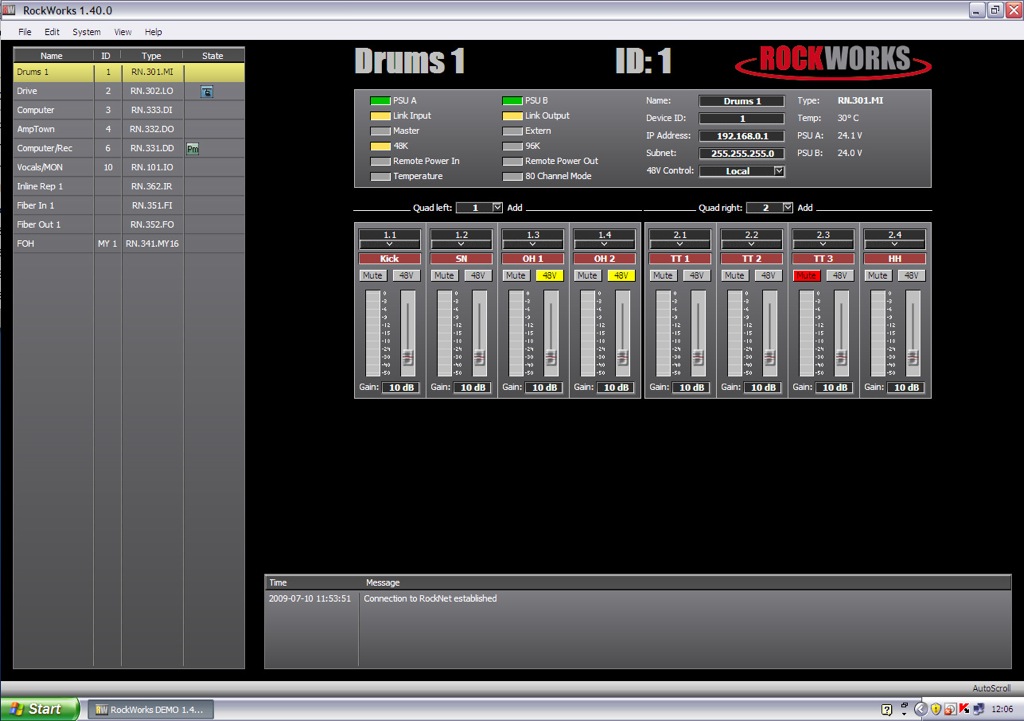Viewport: 1024px width, 721px height.
Task: Click the IP Address field 192.168.0.1
Action: 742,136
